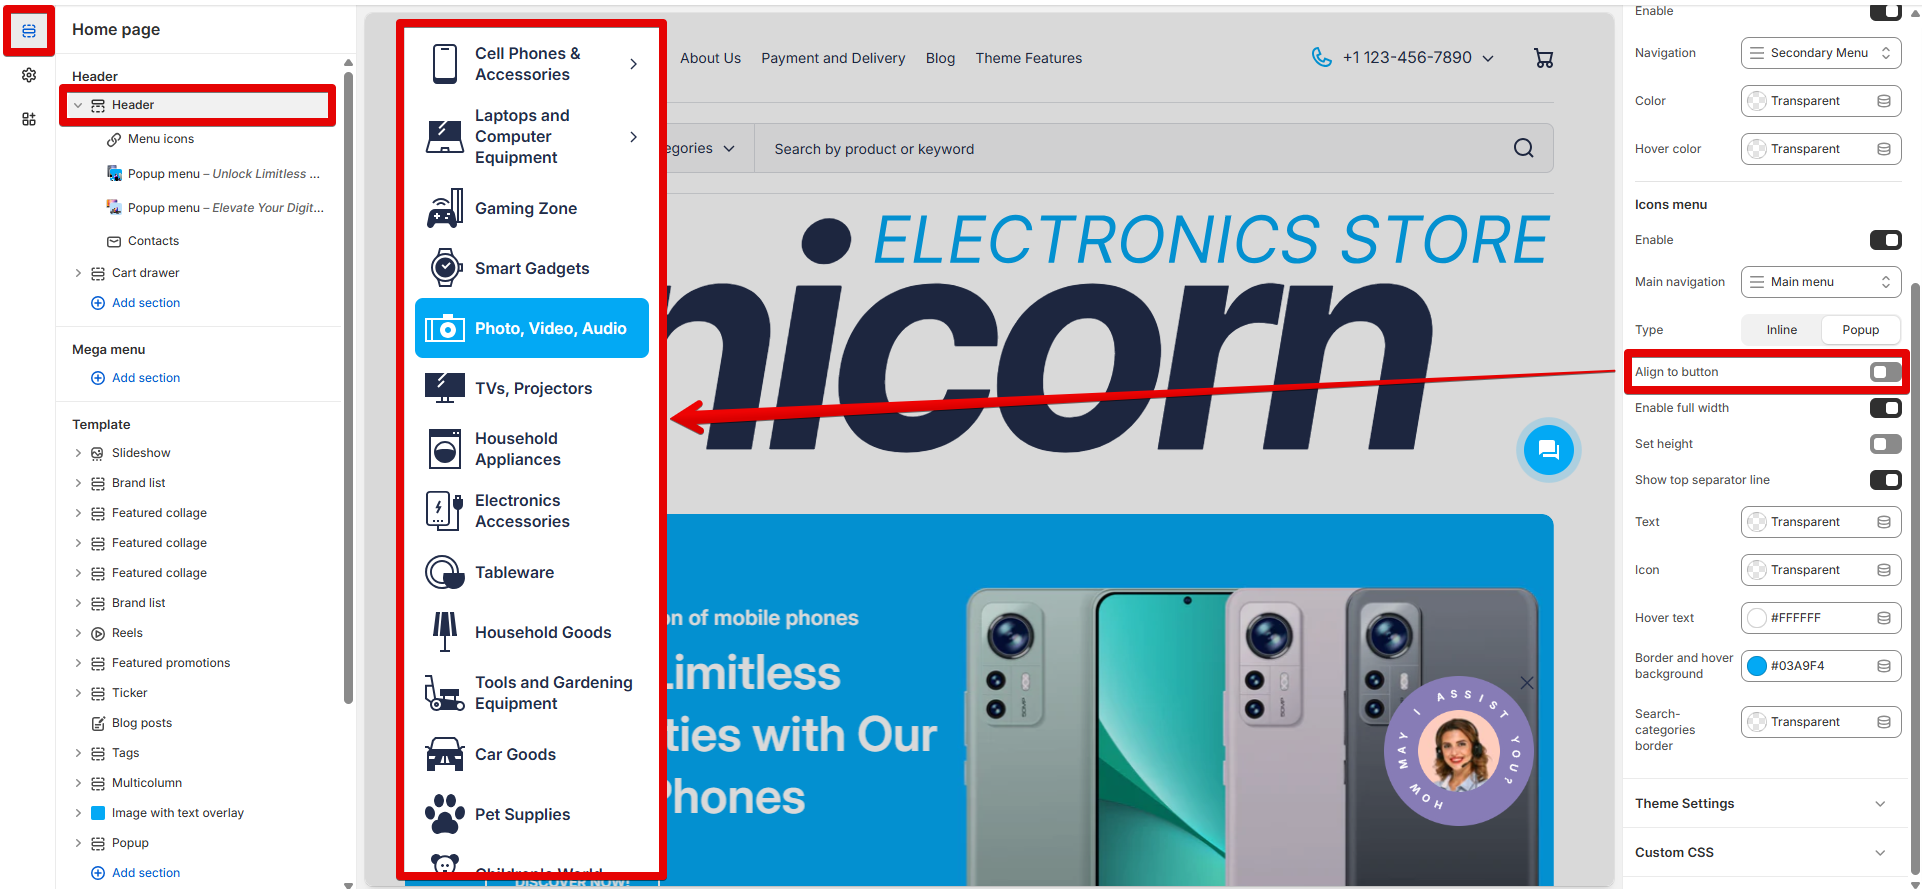The image size is (1922, 889).
Task: Enable the Set height toggle
Action: 1885,444
